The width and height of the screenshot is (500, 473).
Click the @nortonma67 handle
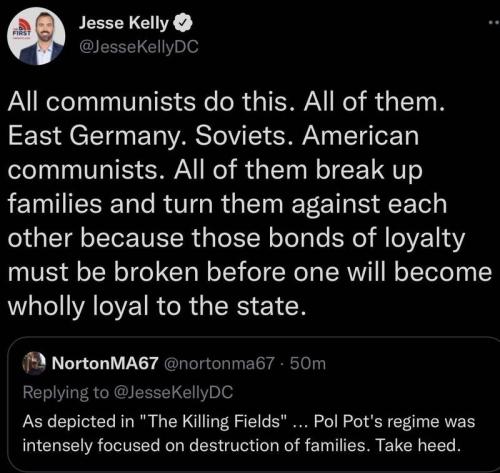tap(219, 364)
